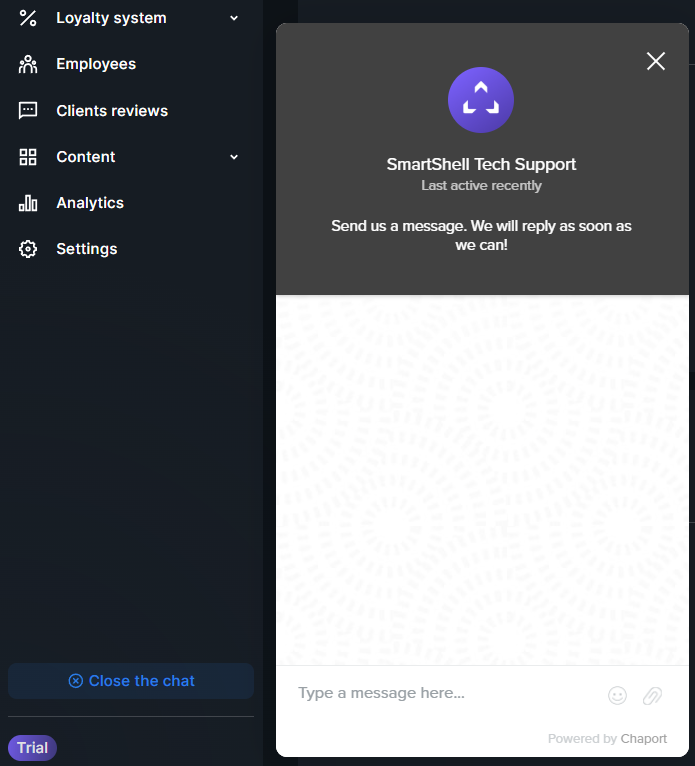Open Settings from the sidebar
Viewport: 695px width, 766px height.
click(87, 249)
